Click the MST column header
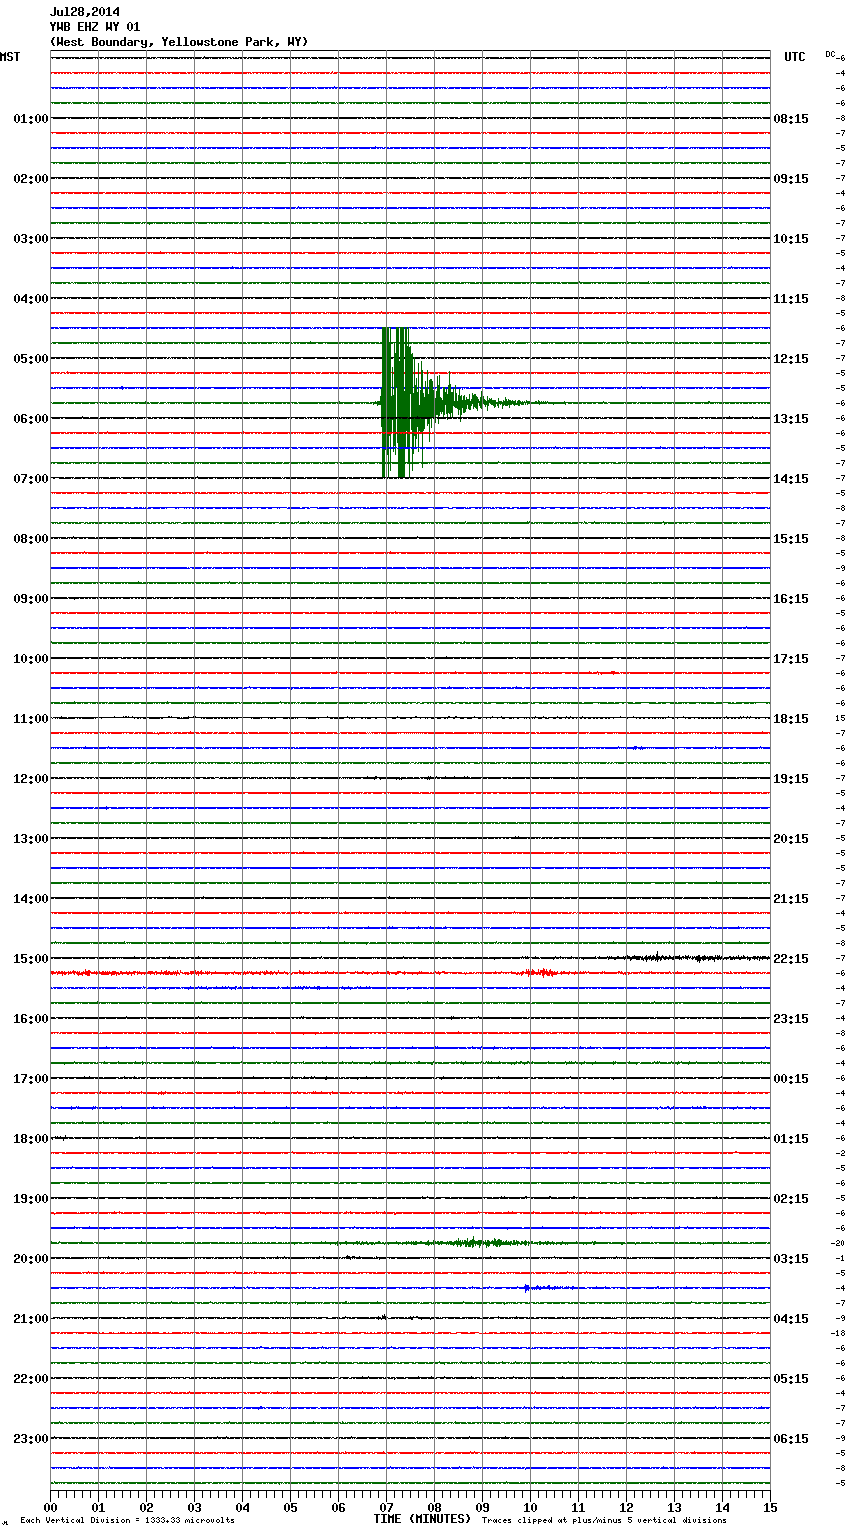 [x=10, y=57]
